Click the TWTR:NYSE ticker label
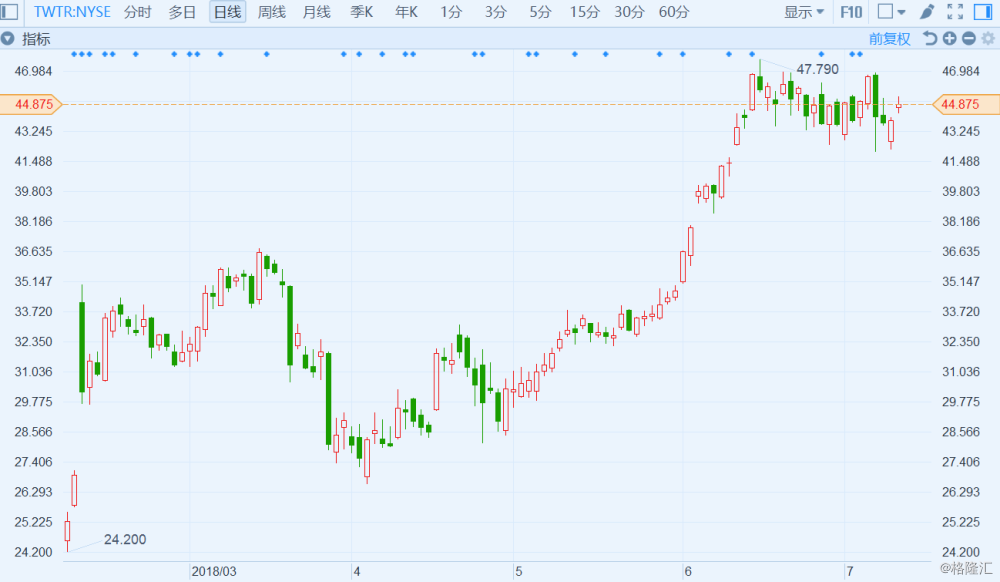Image resolution: width=1000 pixels, height=582 pixels. [72, 12]
